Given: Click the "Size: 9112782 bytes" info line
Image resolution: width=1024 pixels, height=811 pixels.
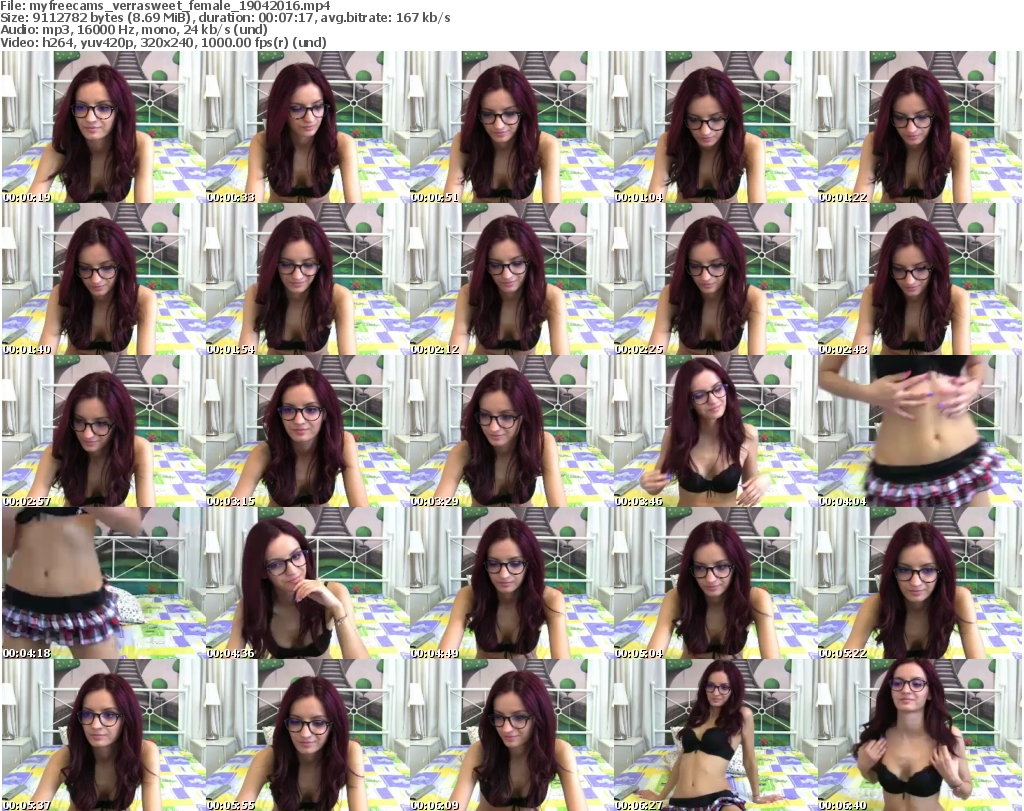Looking at the screenshot, I should point(225,18).
